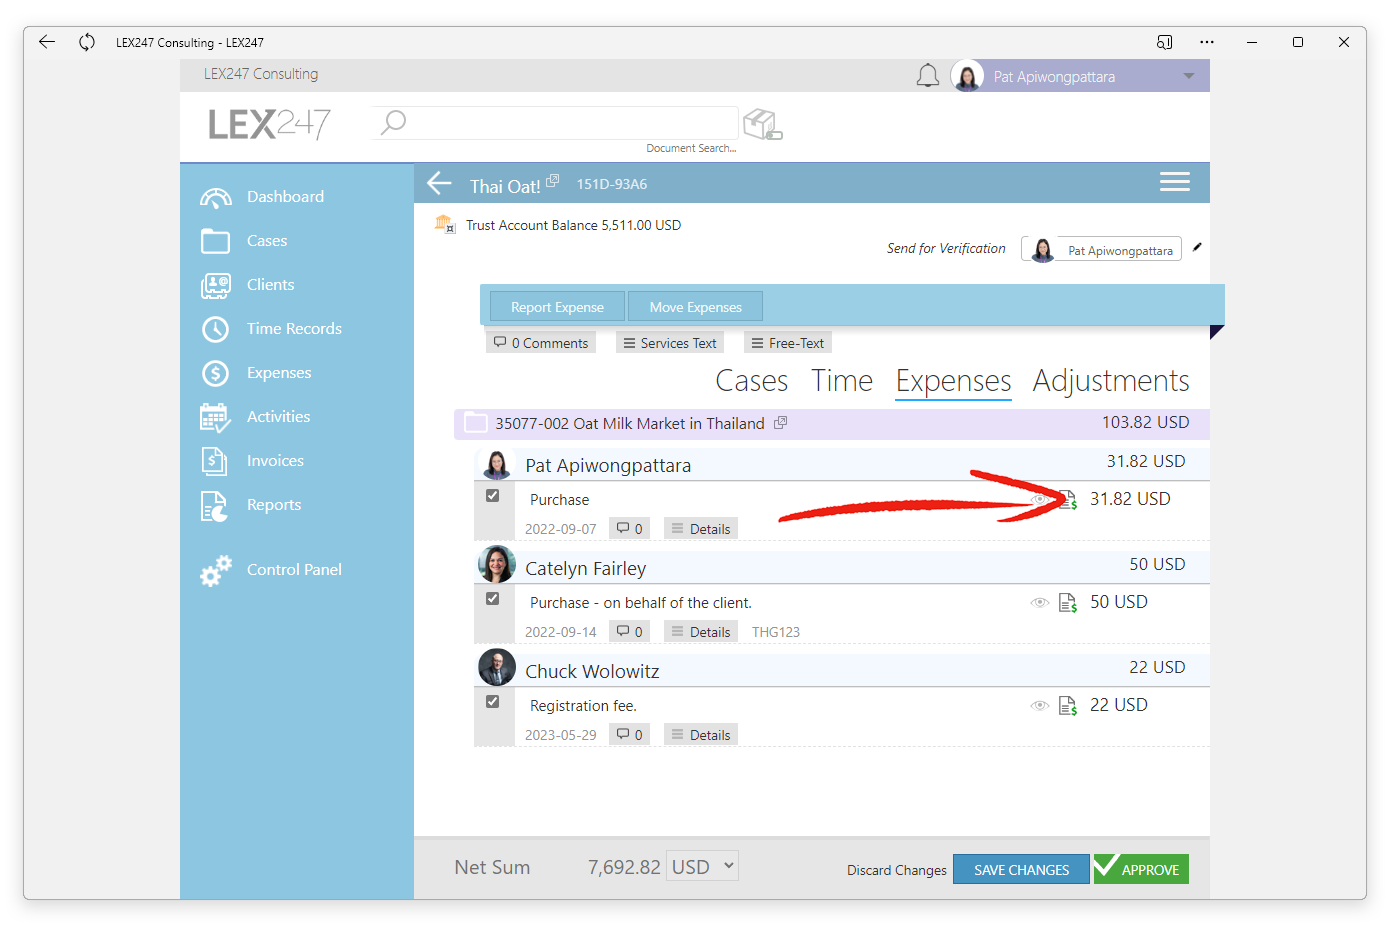Viewport: 1390px width, 925px height.
Task: Uncheck the Registration fee expense checkbox
Action: click(x=492, y=702)
